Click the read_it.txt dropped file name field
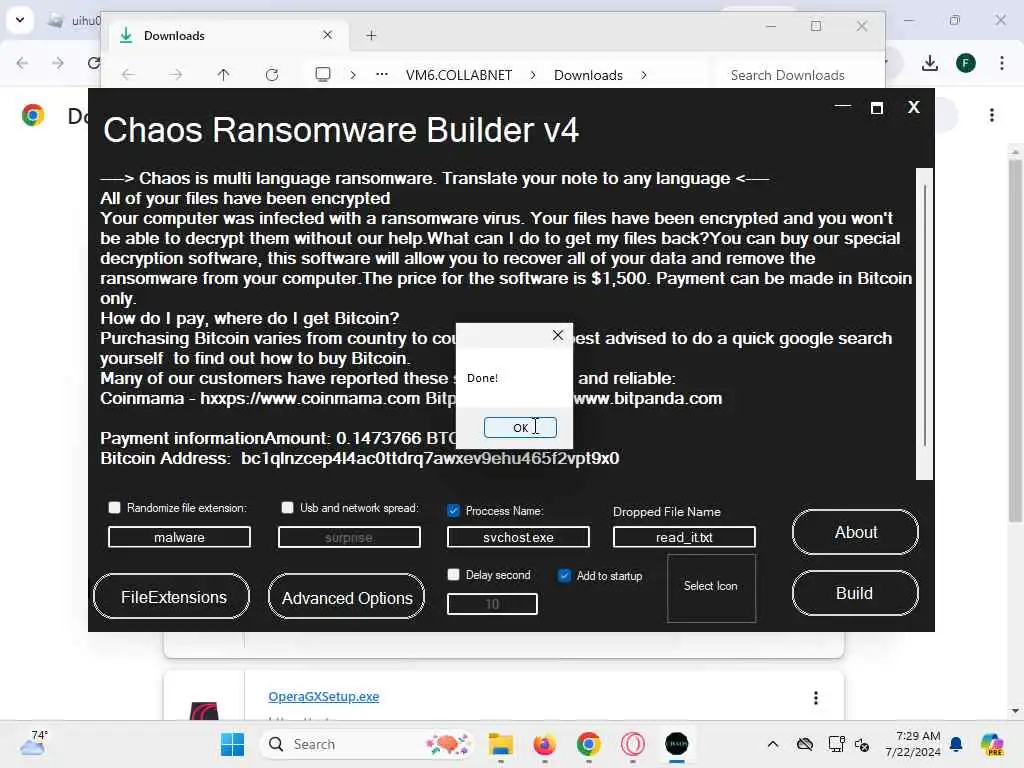Viewport: 1024px width, 768px height. [x=684, y=537]
